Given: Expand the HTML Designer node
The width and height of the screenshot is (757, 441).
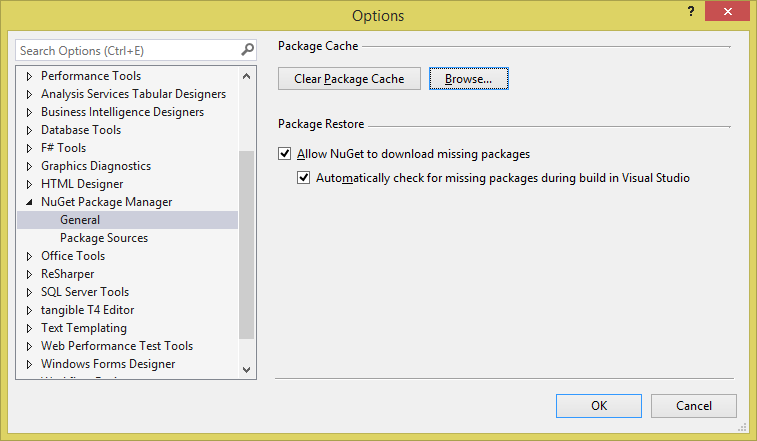Looking at the screenshot, I should coord(29,185).
